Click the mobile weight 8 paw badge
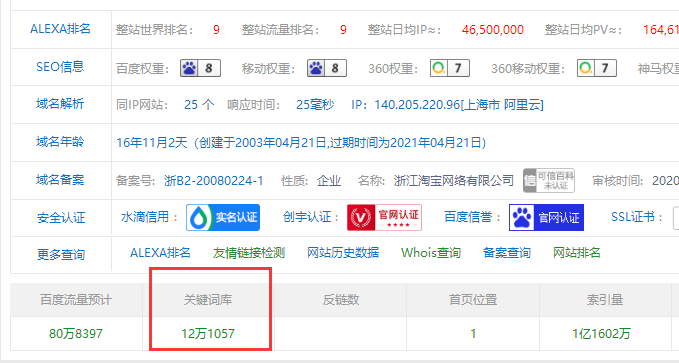Image resolution: width=679 pixels, height=363 pixels. tap(327, 68)
